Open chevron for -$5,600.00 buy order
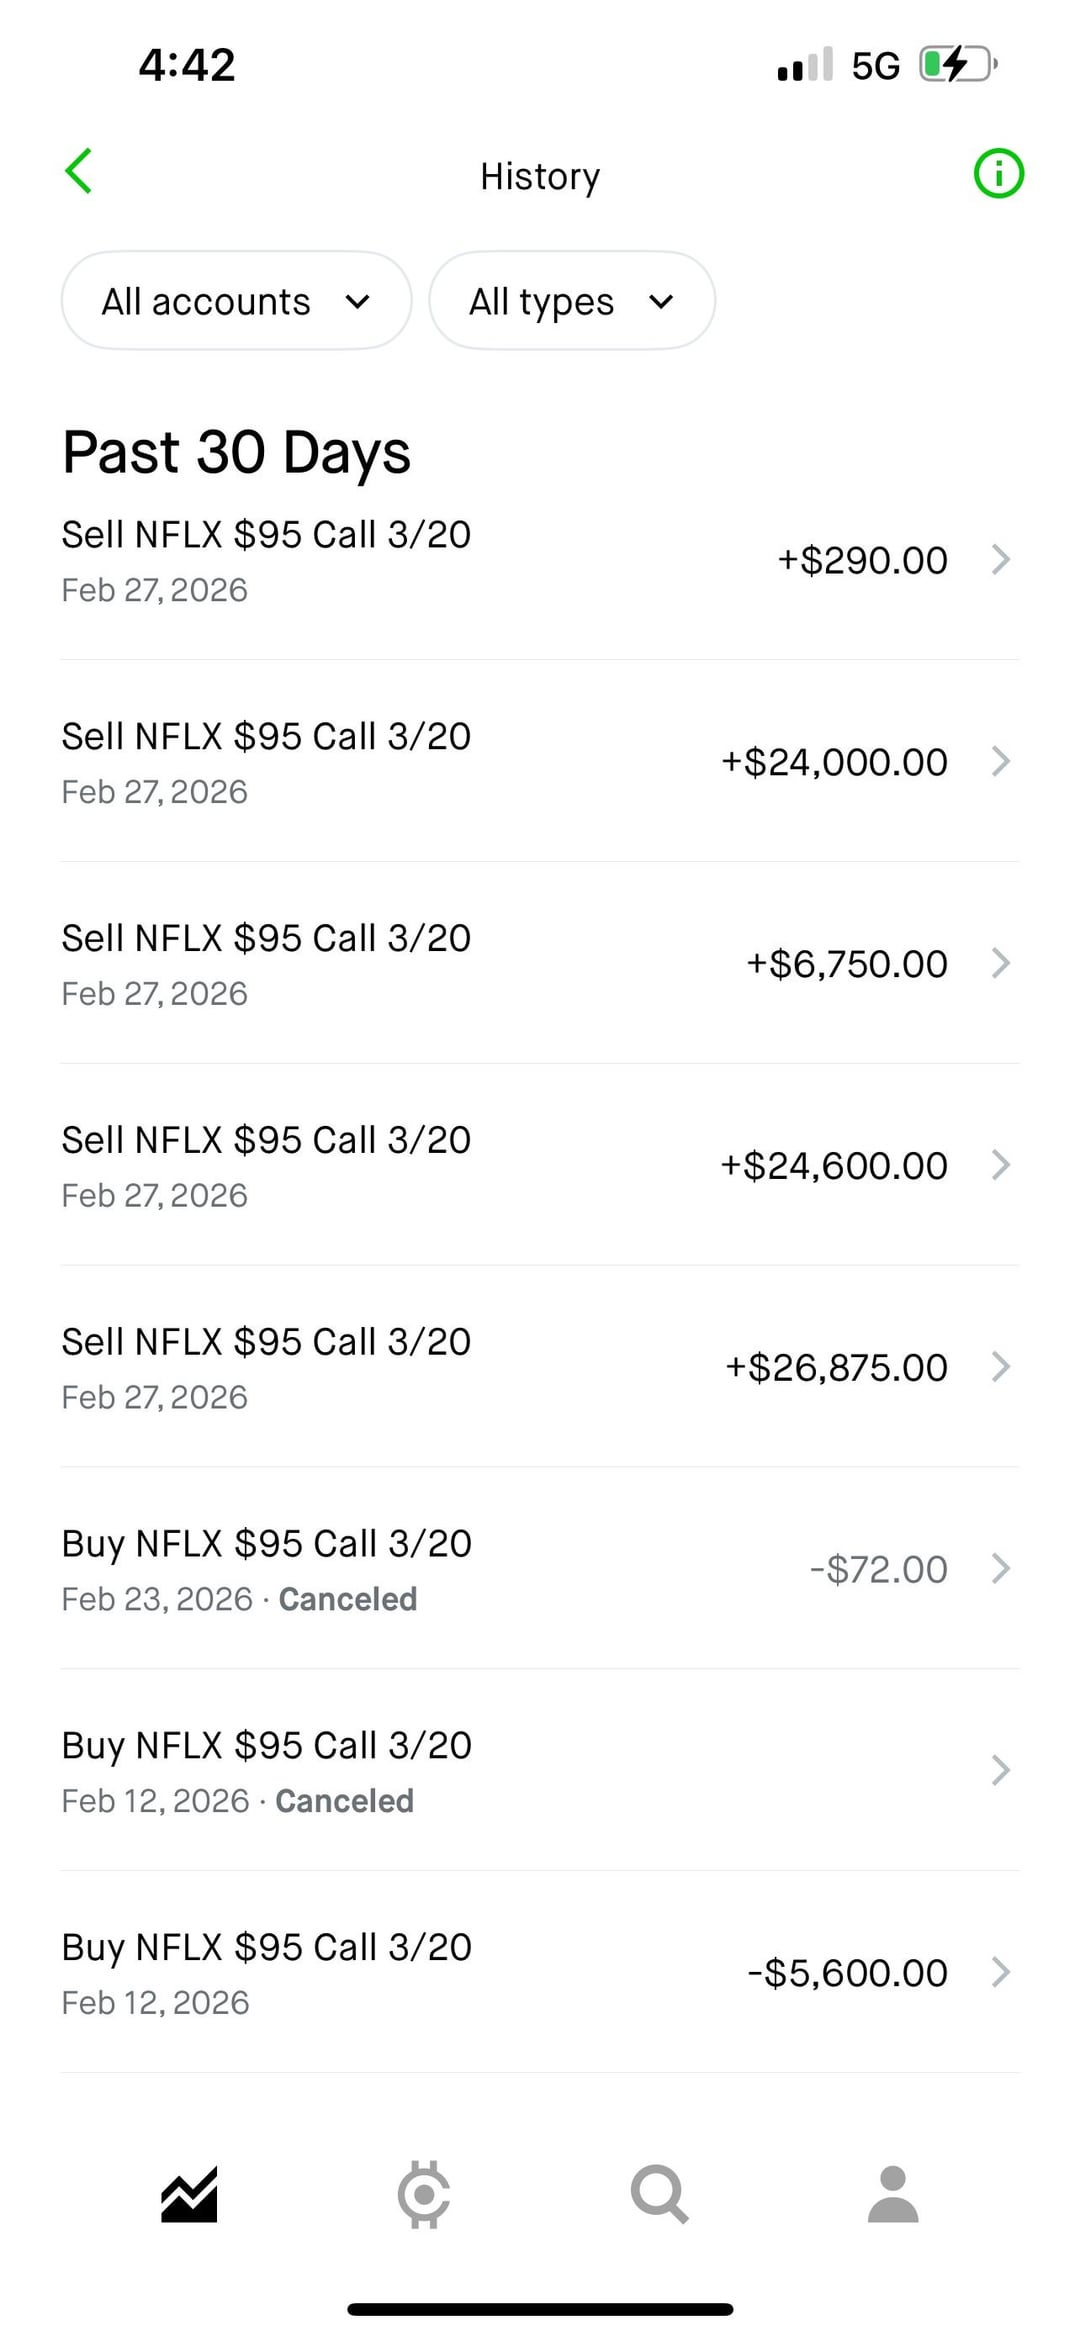1080x2336 pixels. pos(1000,1972)
